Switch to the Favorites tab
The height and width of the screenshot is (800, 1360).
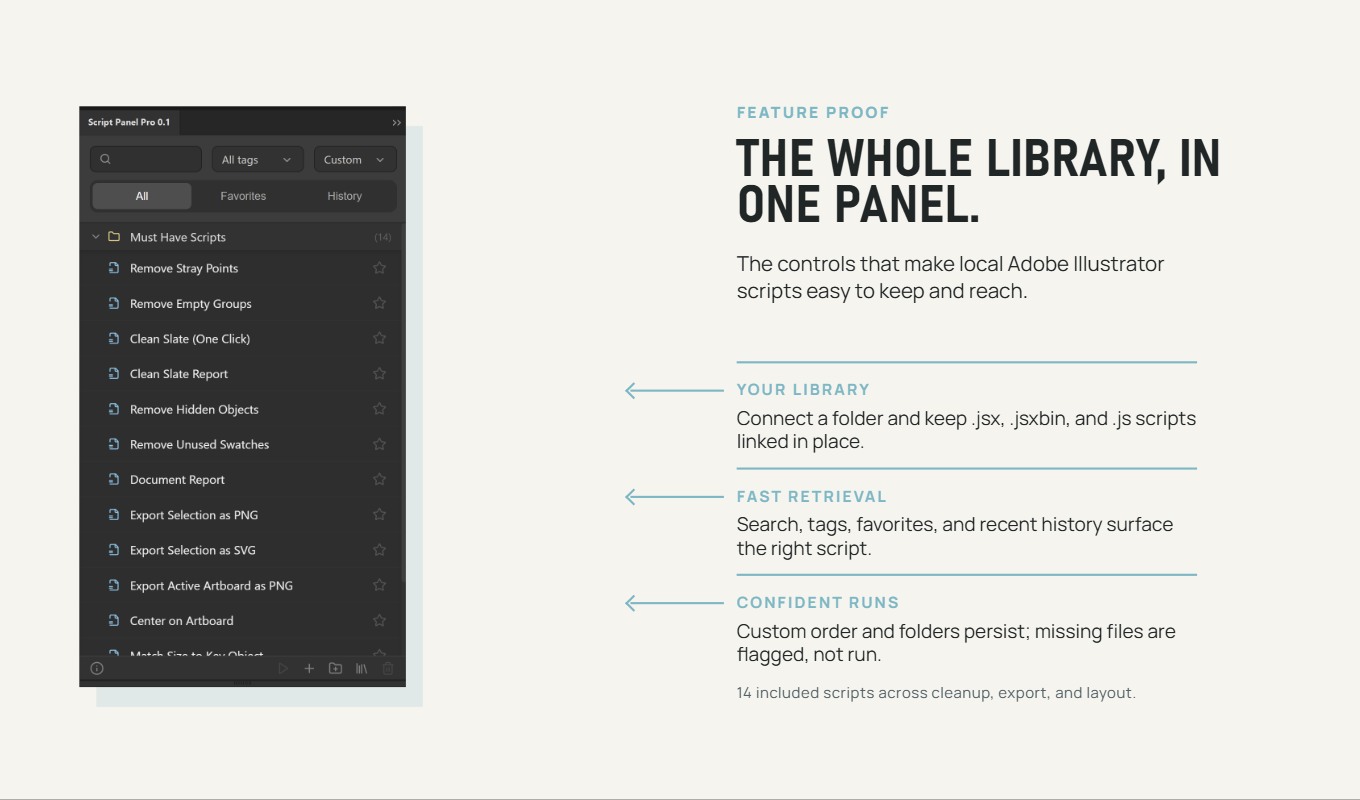[243, 196]
